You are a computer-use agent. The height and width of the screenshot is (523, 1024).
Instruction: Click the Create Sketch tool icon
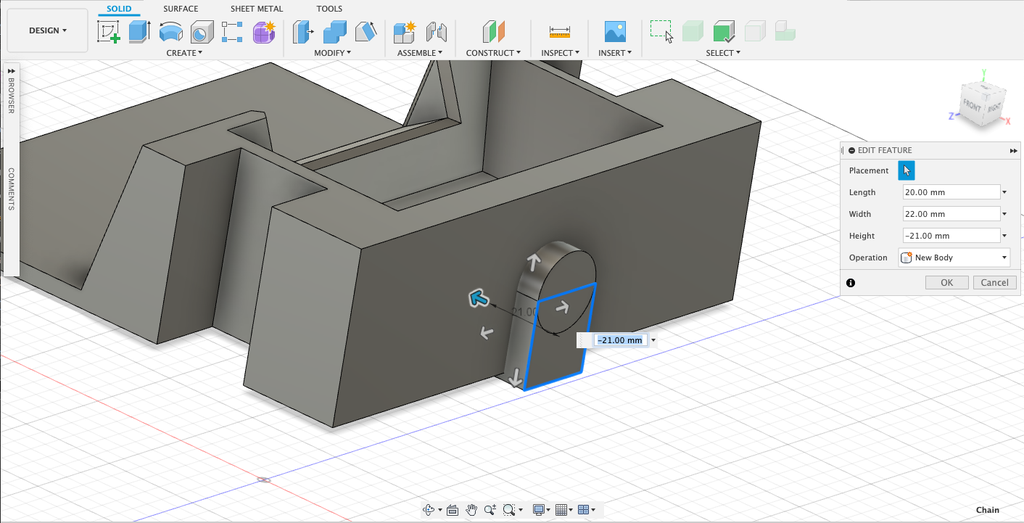pyautogui.click(x=108, y=31)
